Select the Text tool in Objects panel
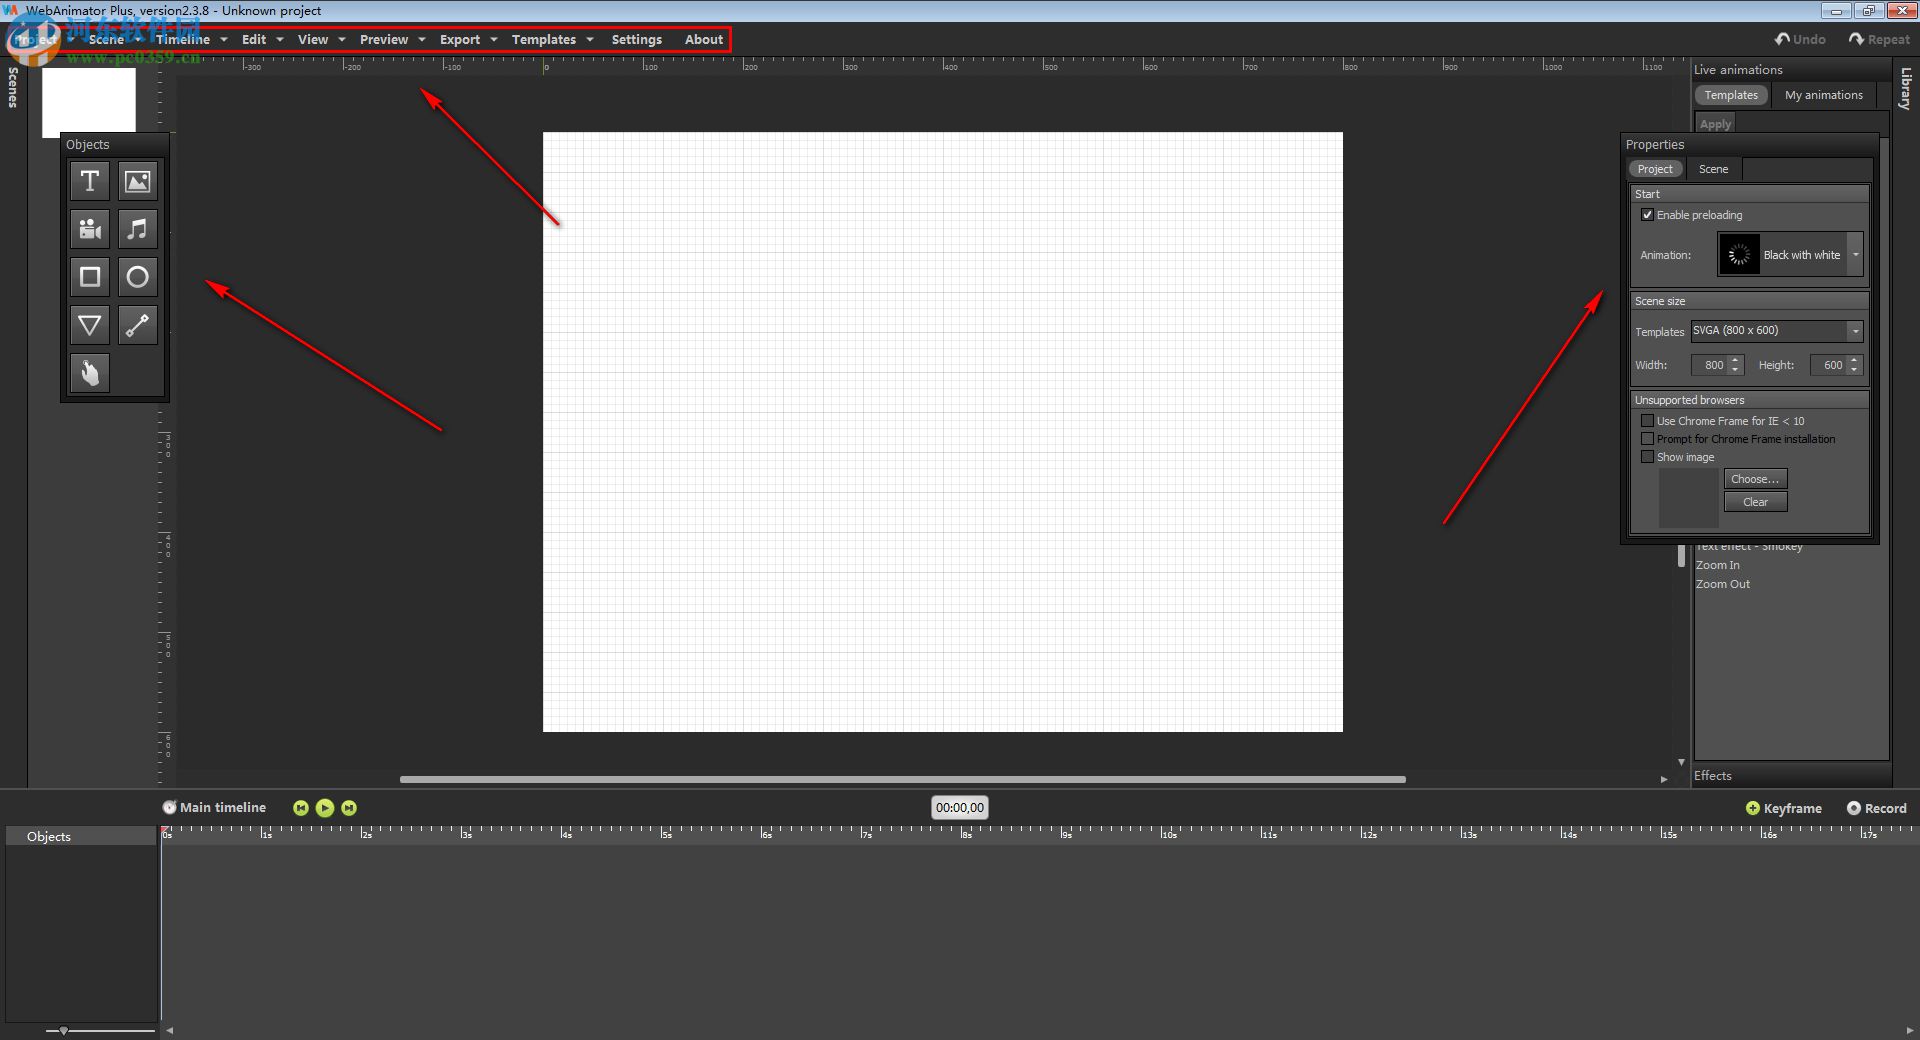The height and width of the screenshot is (1040, 1920). (89, 181)
